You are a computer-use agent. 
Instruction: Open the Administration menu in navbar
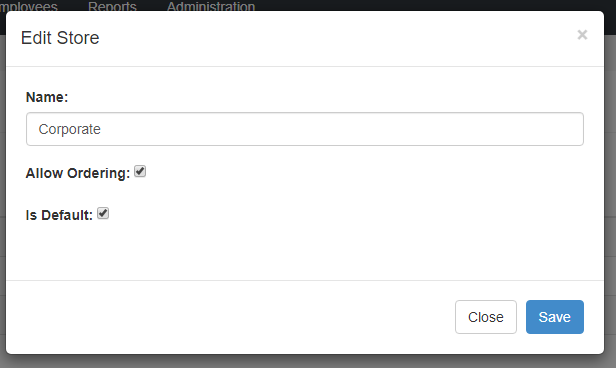click(211, 6)
